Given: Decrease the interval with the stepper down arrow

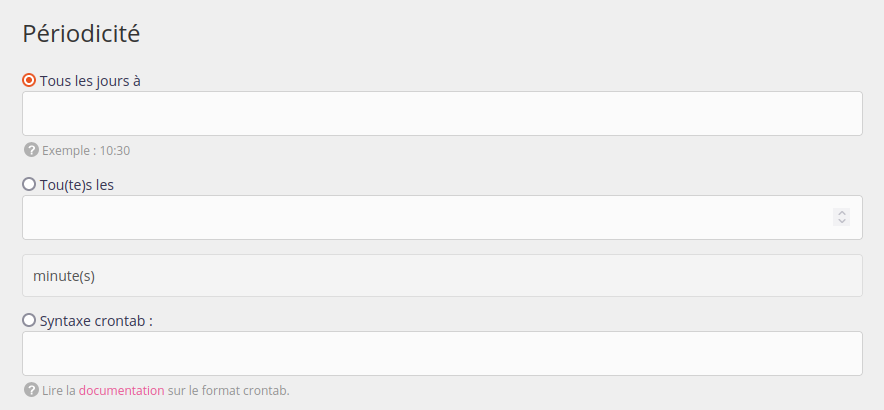Looking at the screenshot, I should pyautogui.click(x=842, y=222).
